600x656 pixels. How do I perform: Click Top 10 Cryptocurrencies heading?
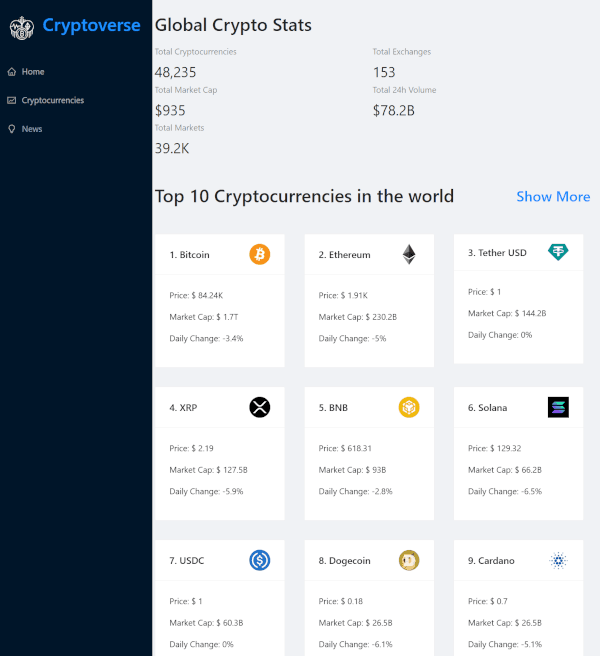[x=304, y=197]
